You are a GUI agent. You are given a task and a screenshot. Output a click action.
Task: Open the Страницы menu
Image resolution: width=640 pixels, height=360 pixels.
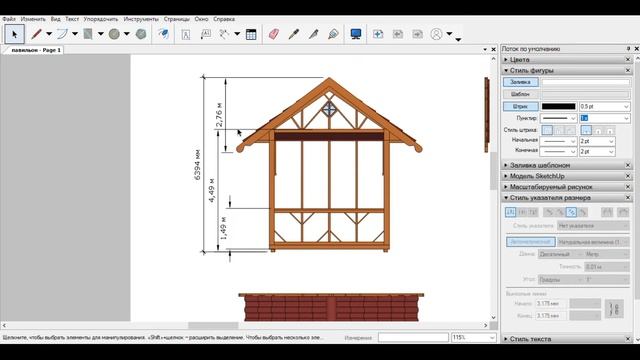[177, 19]
